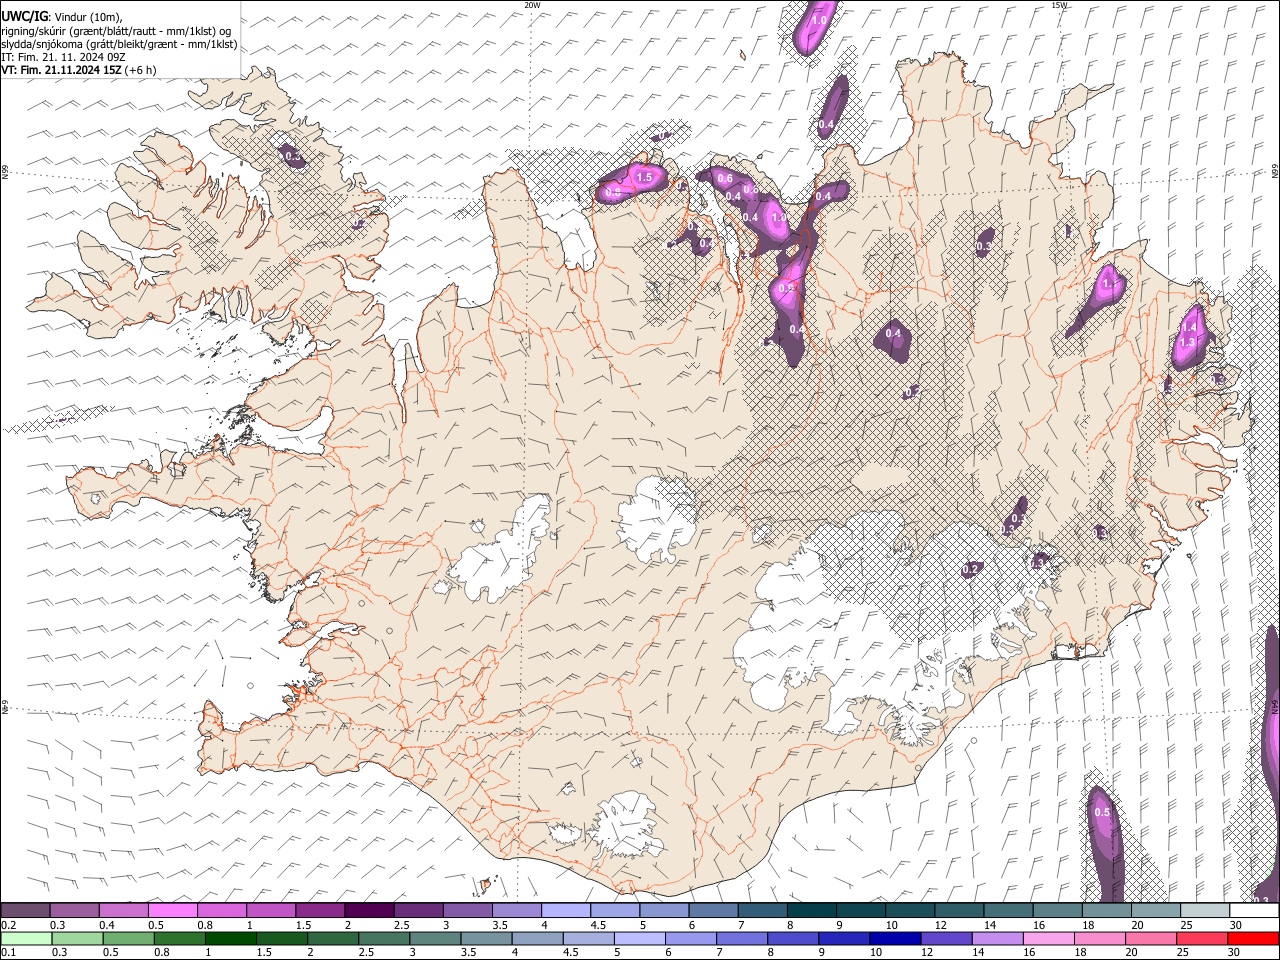Click the 'UWC/IG: Vindur (10m)' title text

(61, 16)
